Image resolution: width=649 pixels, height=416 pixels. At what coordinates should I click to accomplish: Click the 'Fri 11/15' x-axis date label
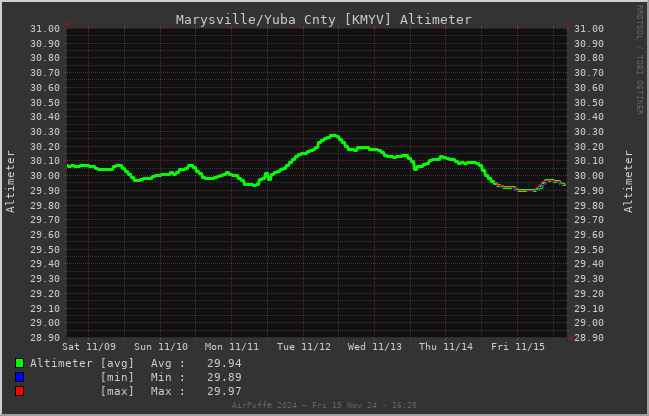coord(518,346)
